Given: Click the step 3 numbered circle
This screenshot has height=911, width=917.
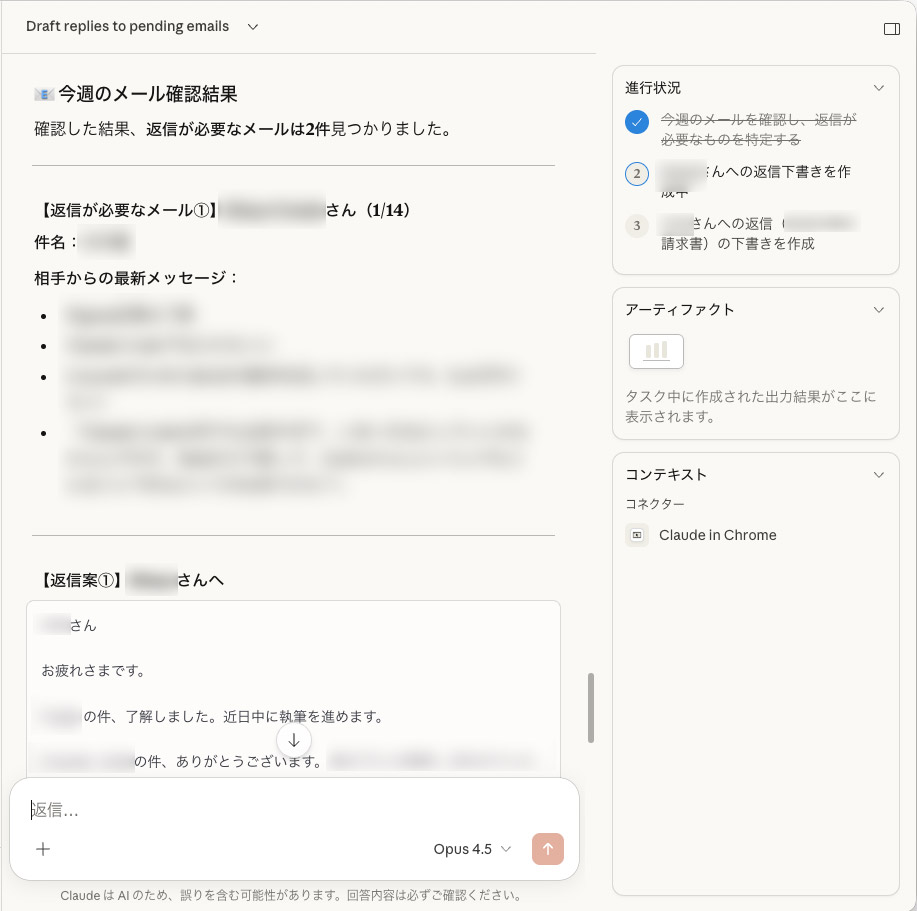Looking at the screenshot, I should click(637, 226).
